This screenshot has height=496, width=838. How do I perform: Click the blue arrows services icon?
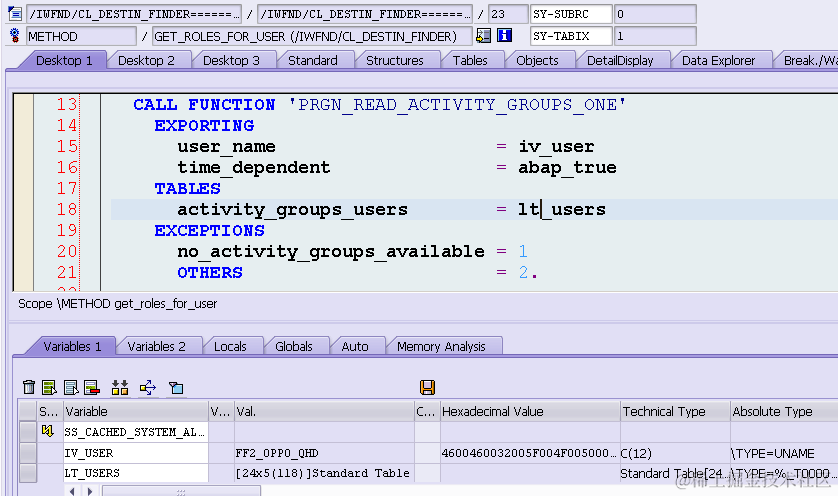click(148, 387)
